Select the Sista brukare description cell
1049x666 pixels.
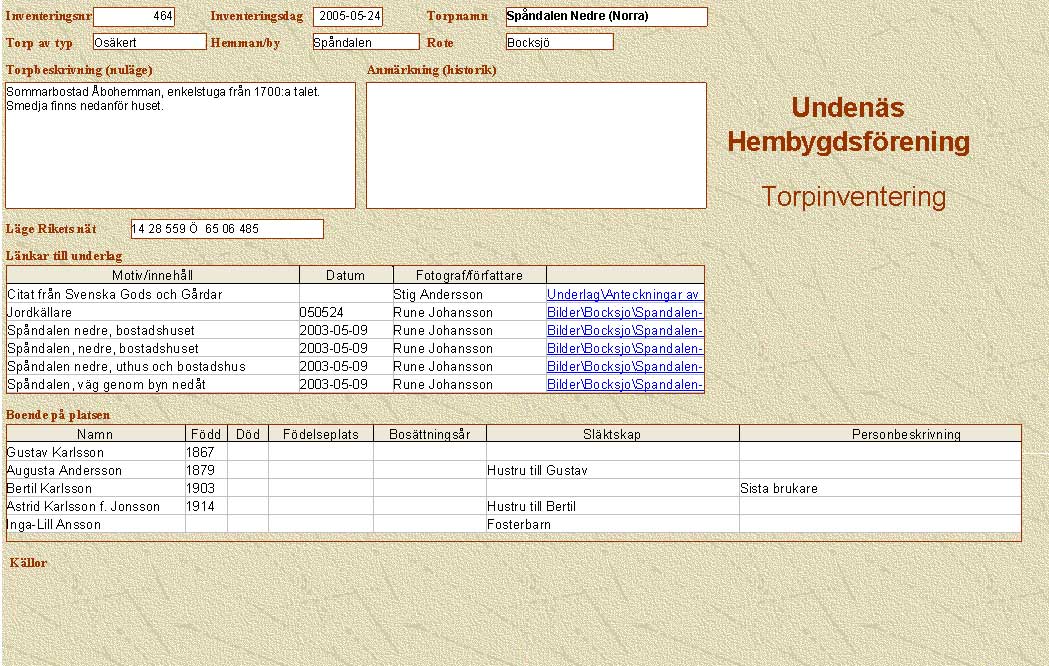(879, 489)
